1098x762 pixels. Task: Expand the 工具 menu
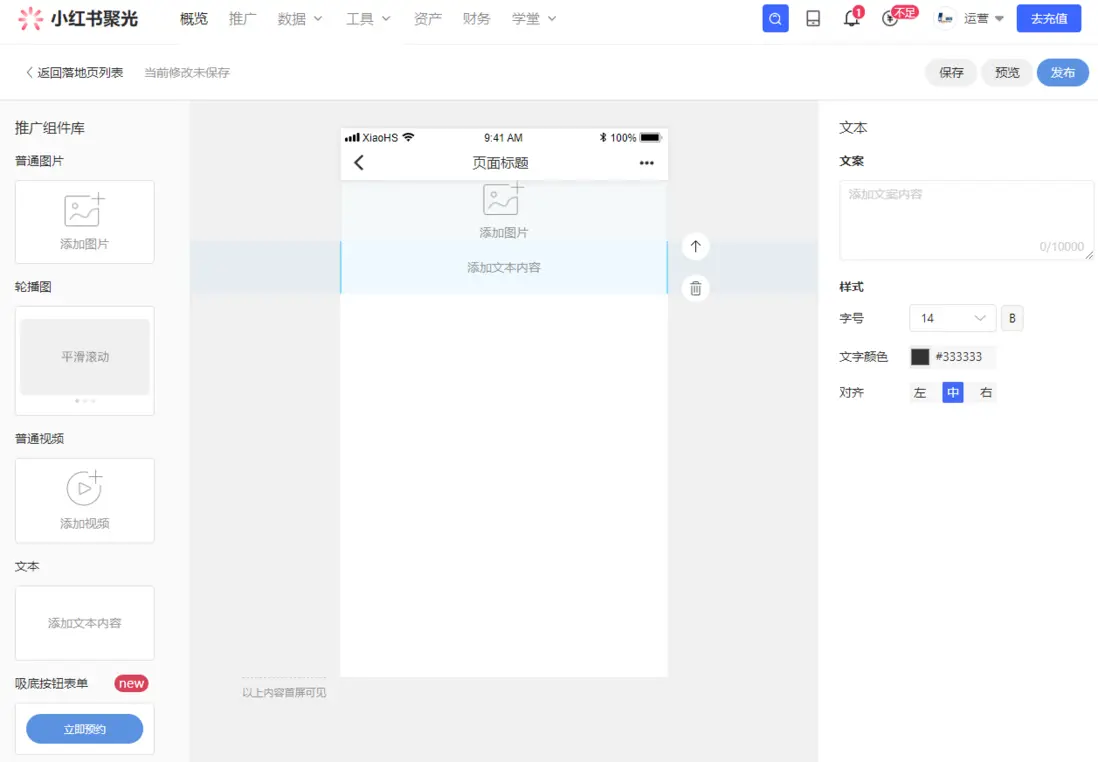(368, 19)
